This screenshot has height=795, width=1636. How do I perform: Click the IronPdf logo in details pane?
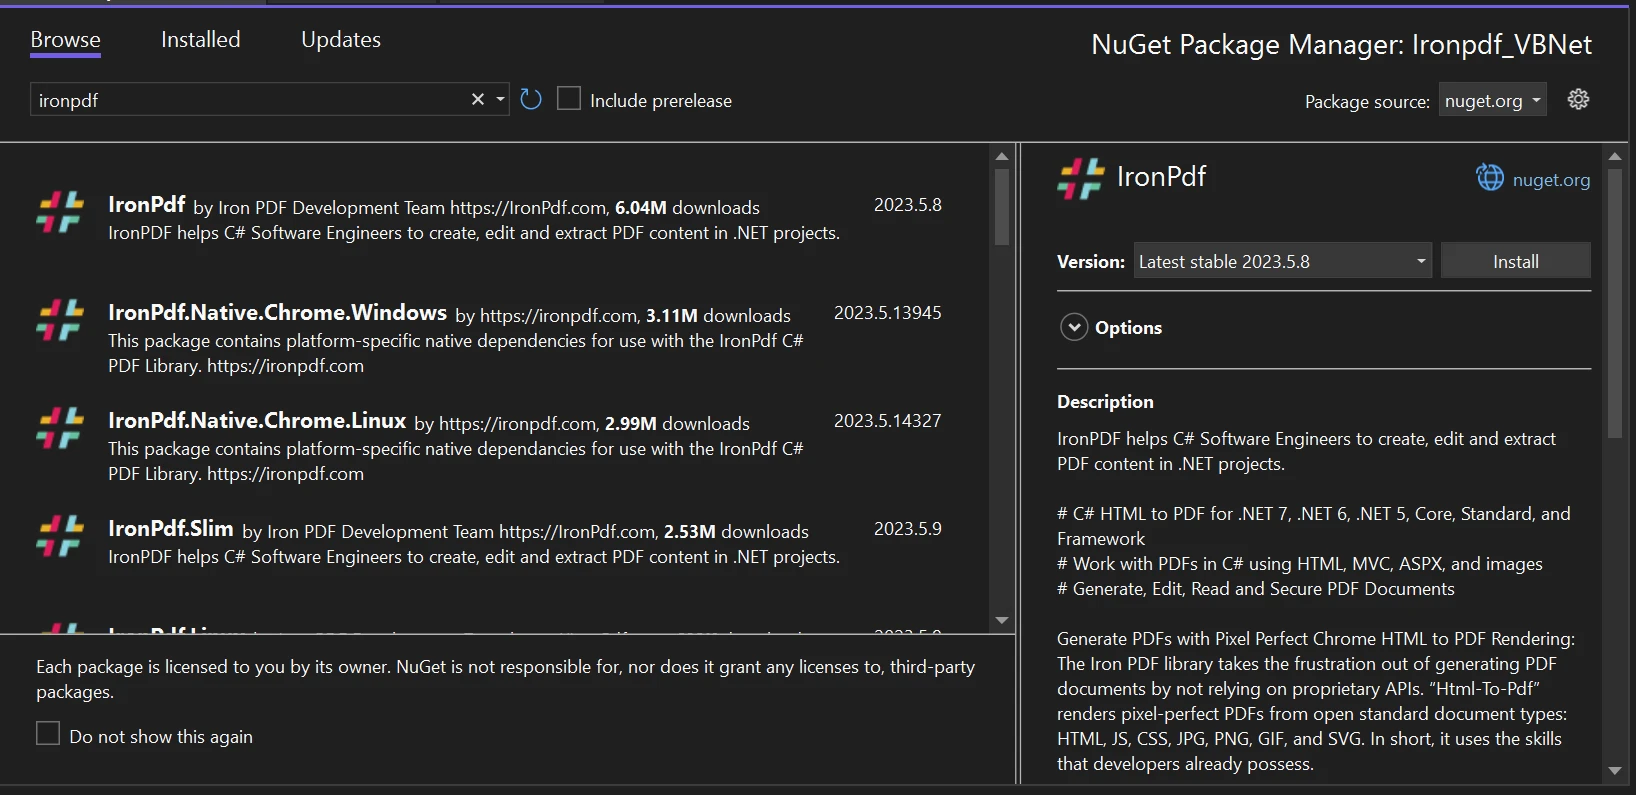click(1081, 179)
